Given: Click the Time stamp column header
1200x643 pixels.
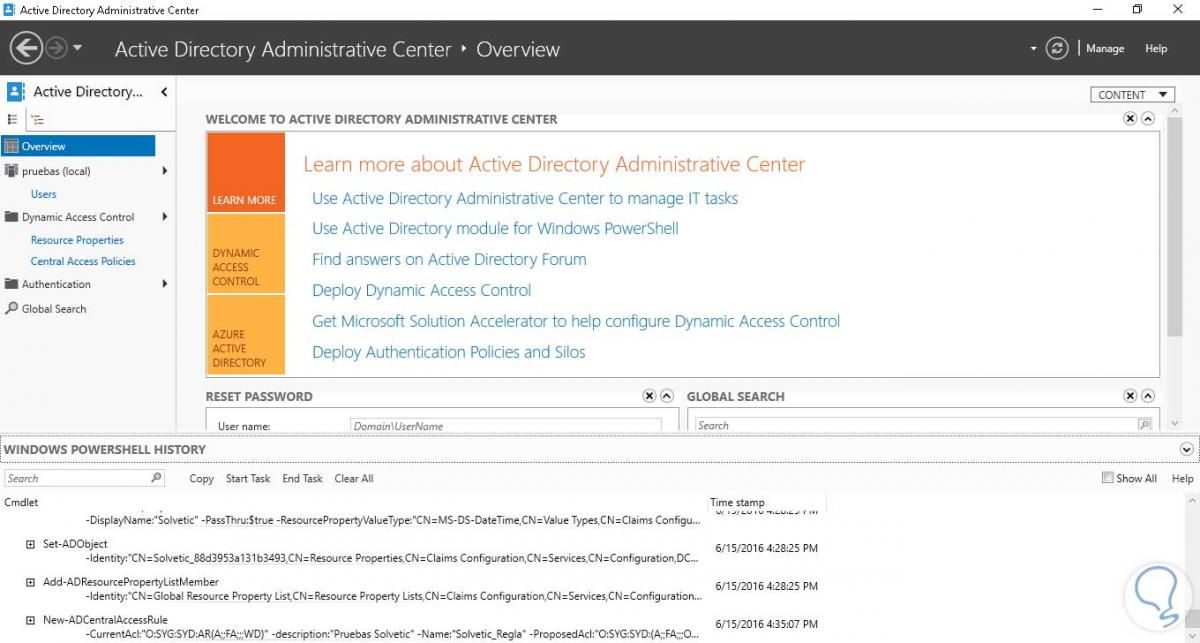Looking at the screenshot, I should click(x=737, y=502).
